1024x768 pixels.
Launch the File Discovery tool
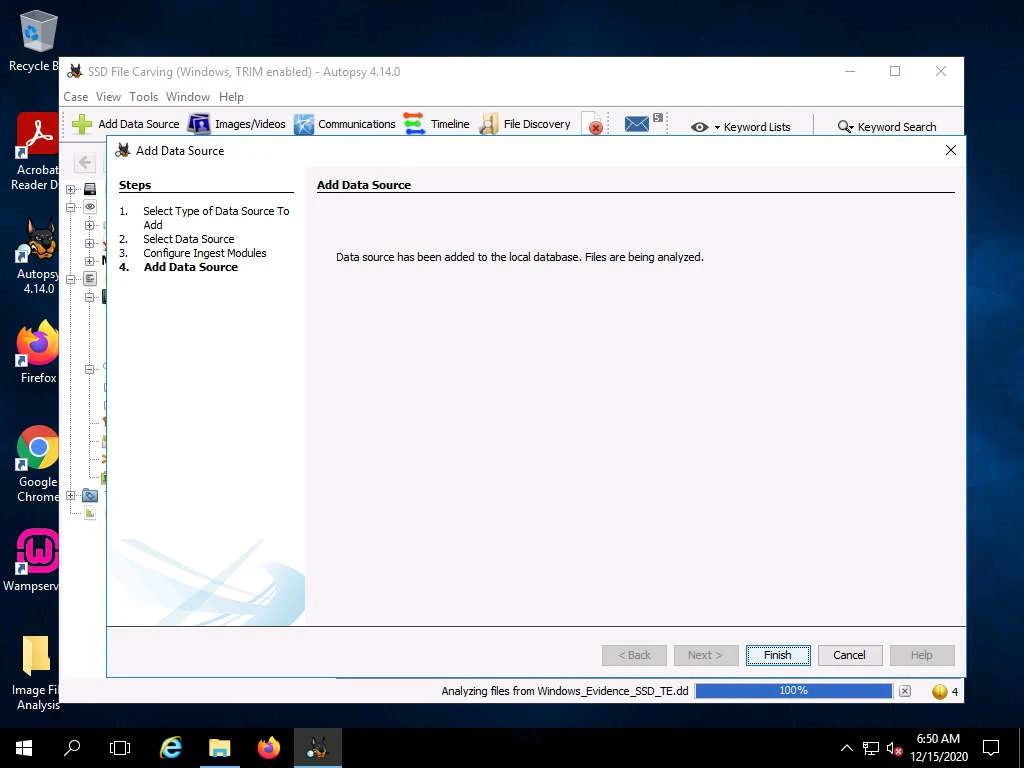524,124
